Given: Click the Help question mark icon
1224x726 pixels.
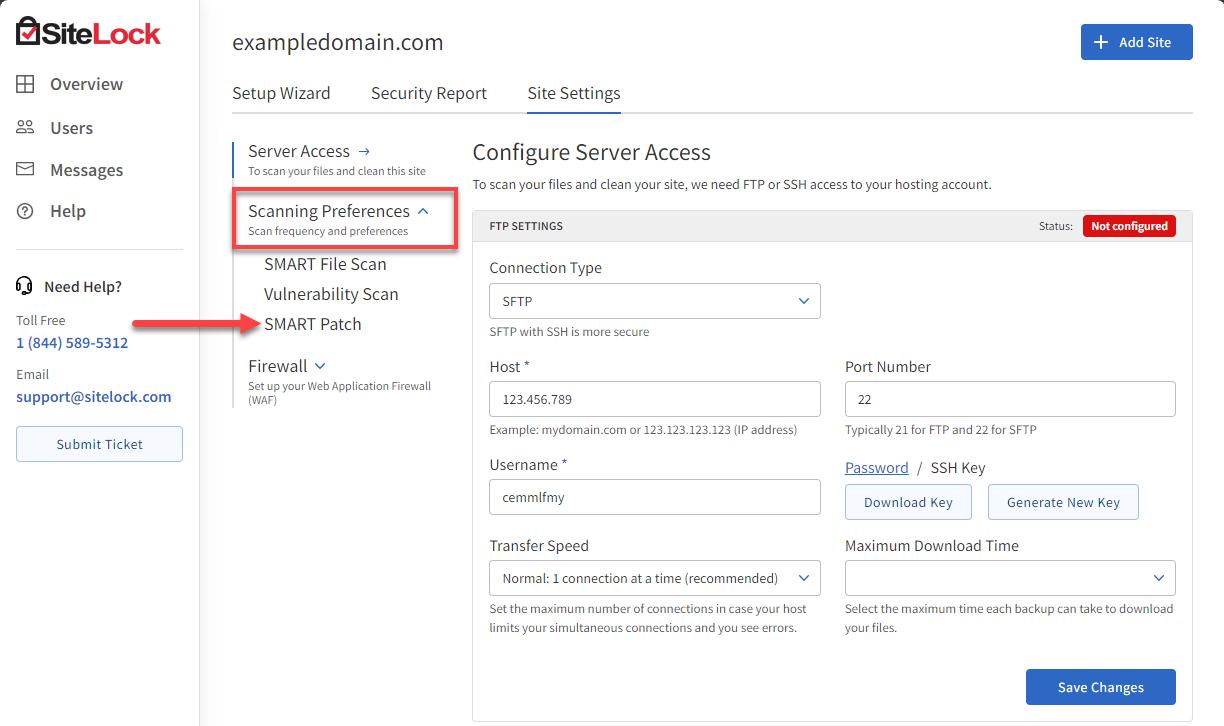Looking at the screenshot, I should (x=26, y=211).
